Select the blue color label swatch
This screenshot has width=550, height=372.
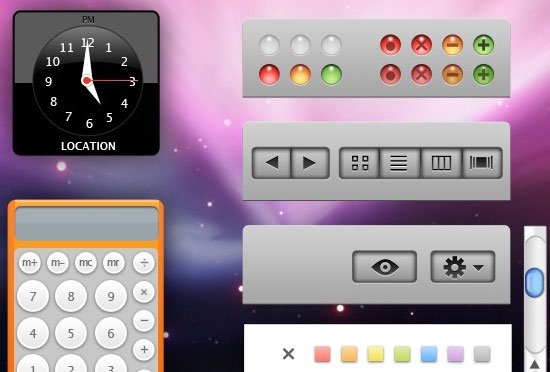pos(429,354)
